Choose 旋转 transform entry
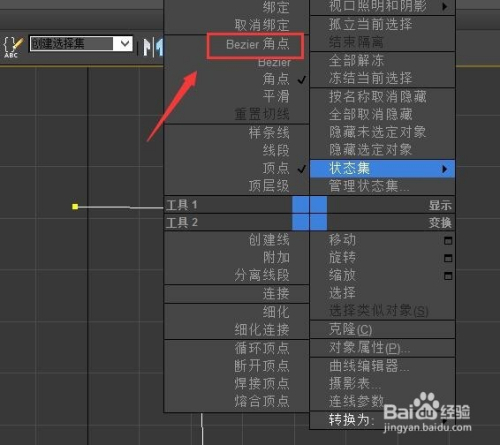The image size is (500, 445). [x=342, y=258]
